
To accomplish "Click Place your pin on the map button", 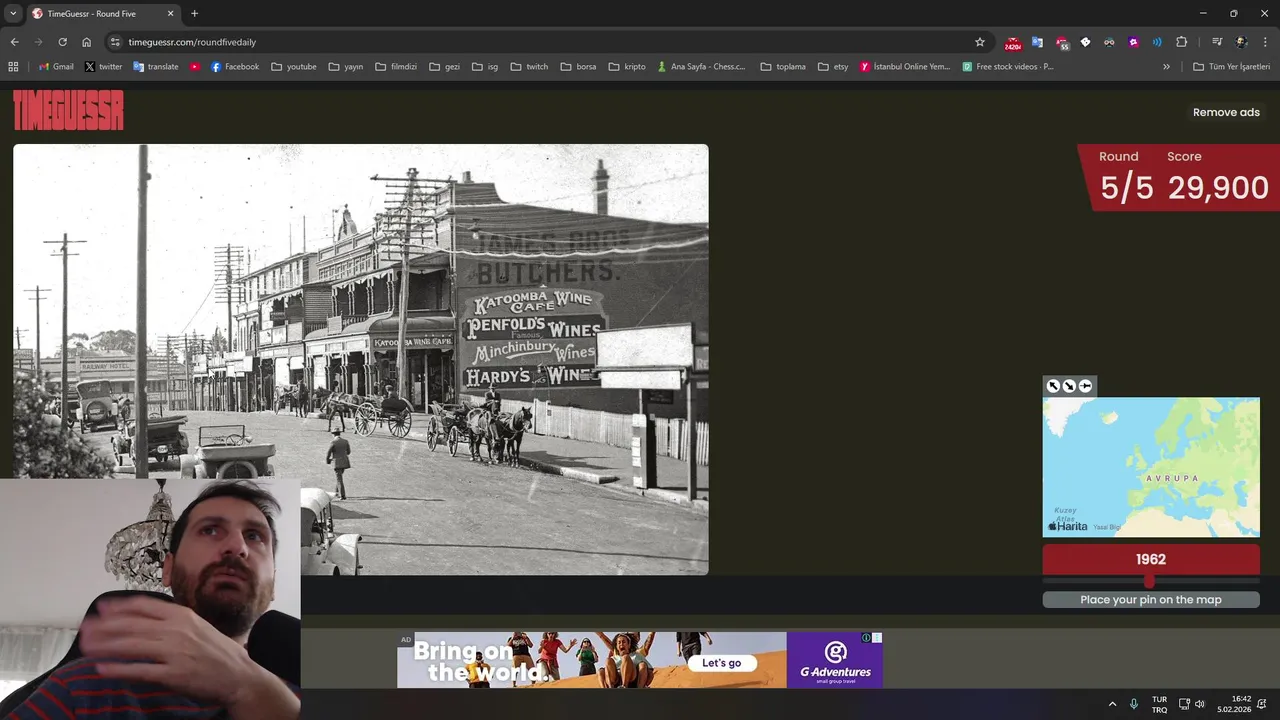I will coord(1151,600).
